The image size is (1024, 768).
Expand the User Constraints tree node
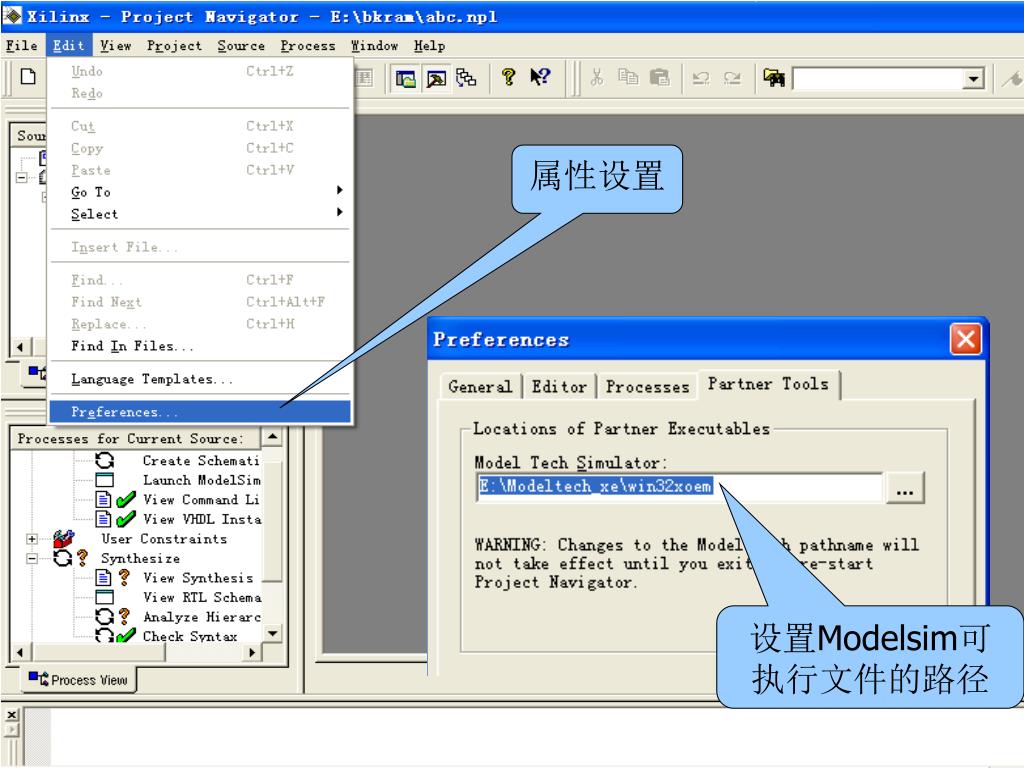coord(31,539)
